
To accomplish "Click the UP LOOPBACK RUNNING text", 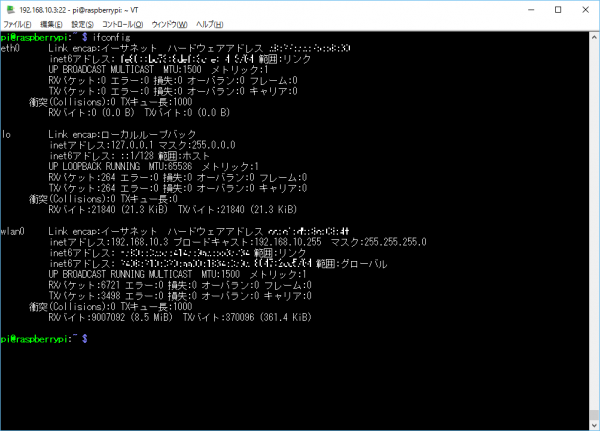I will tap(94, 167).
